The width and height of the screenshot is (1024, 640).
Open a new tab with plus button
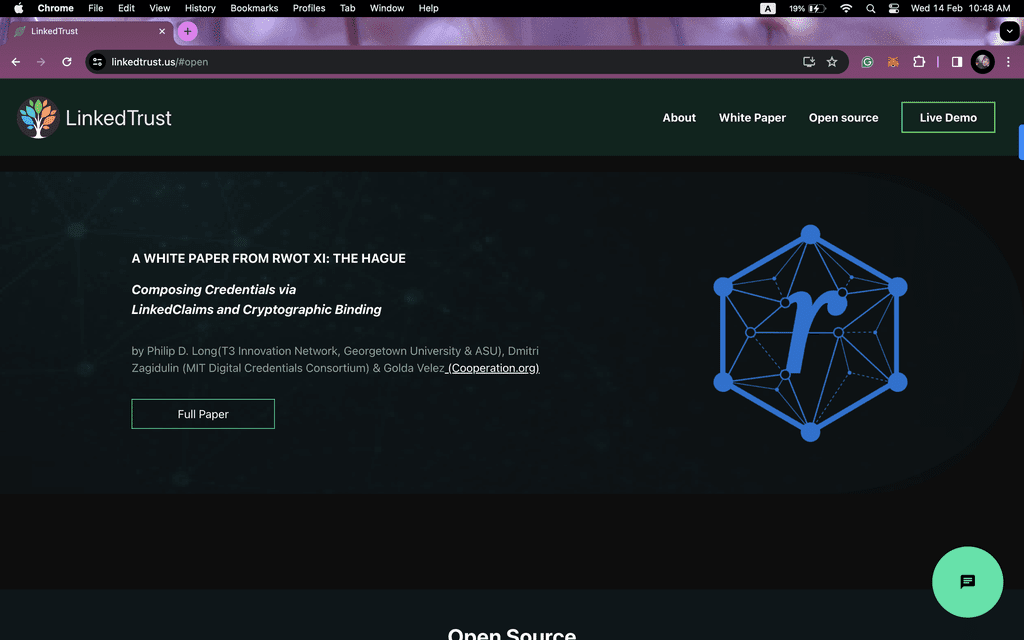tap(187, 31)
